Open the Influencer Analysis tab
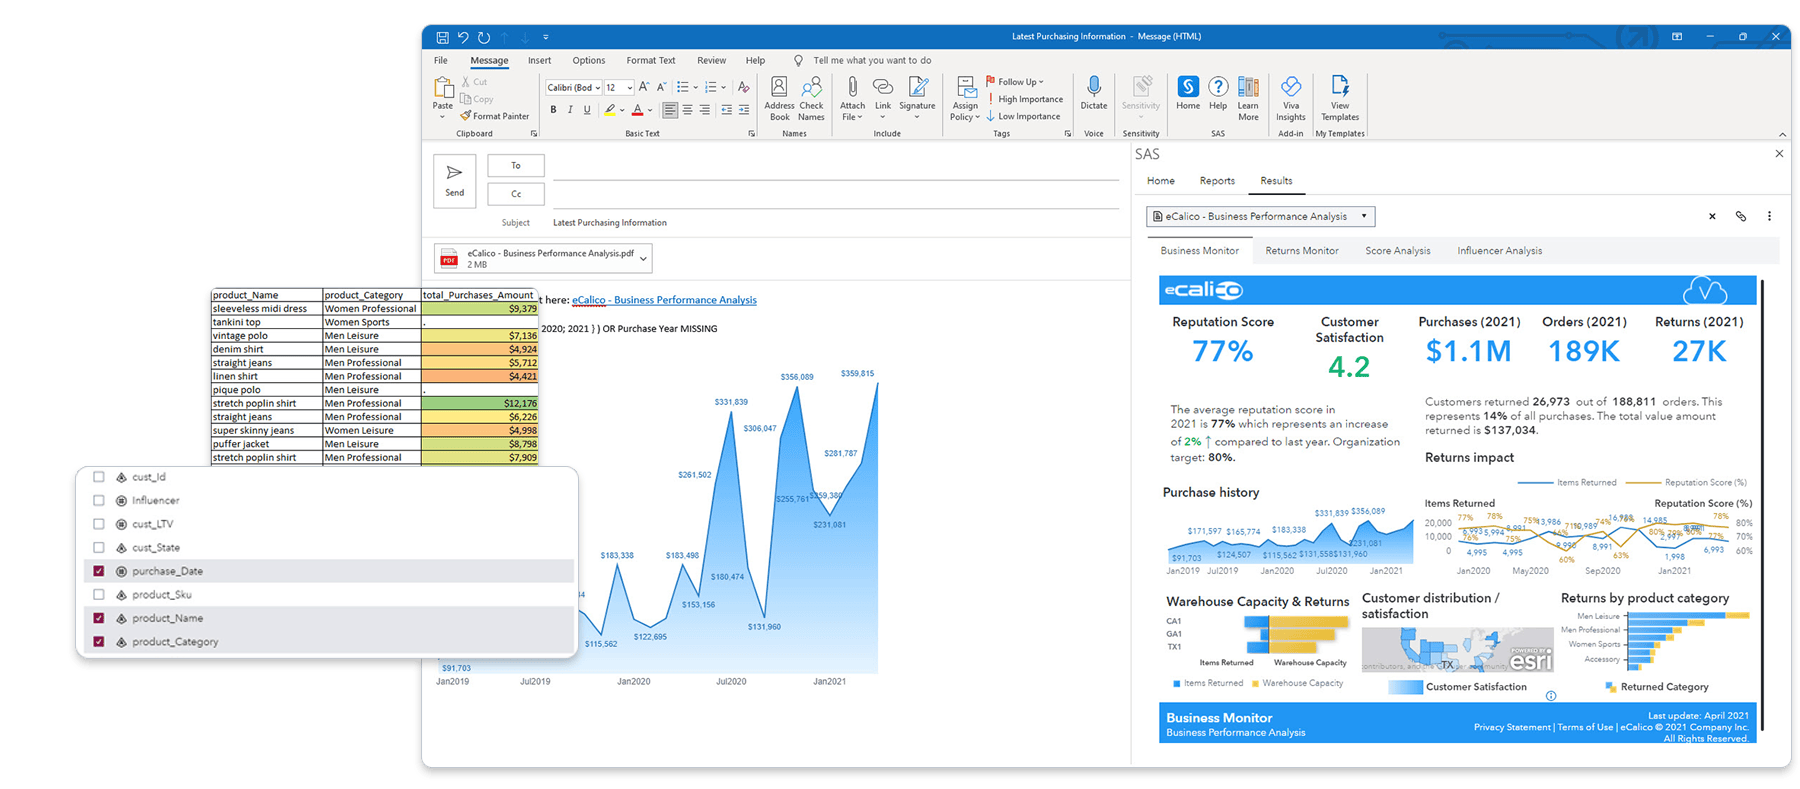The height and width of the screenshot is (789, 1800). click(1500, 251)
